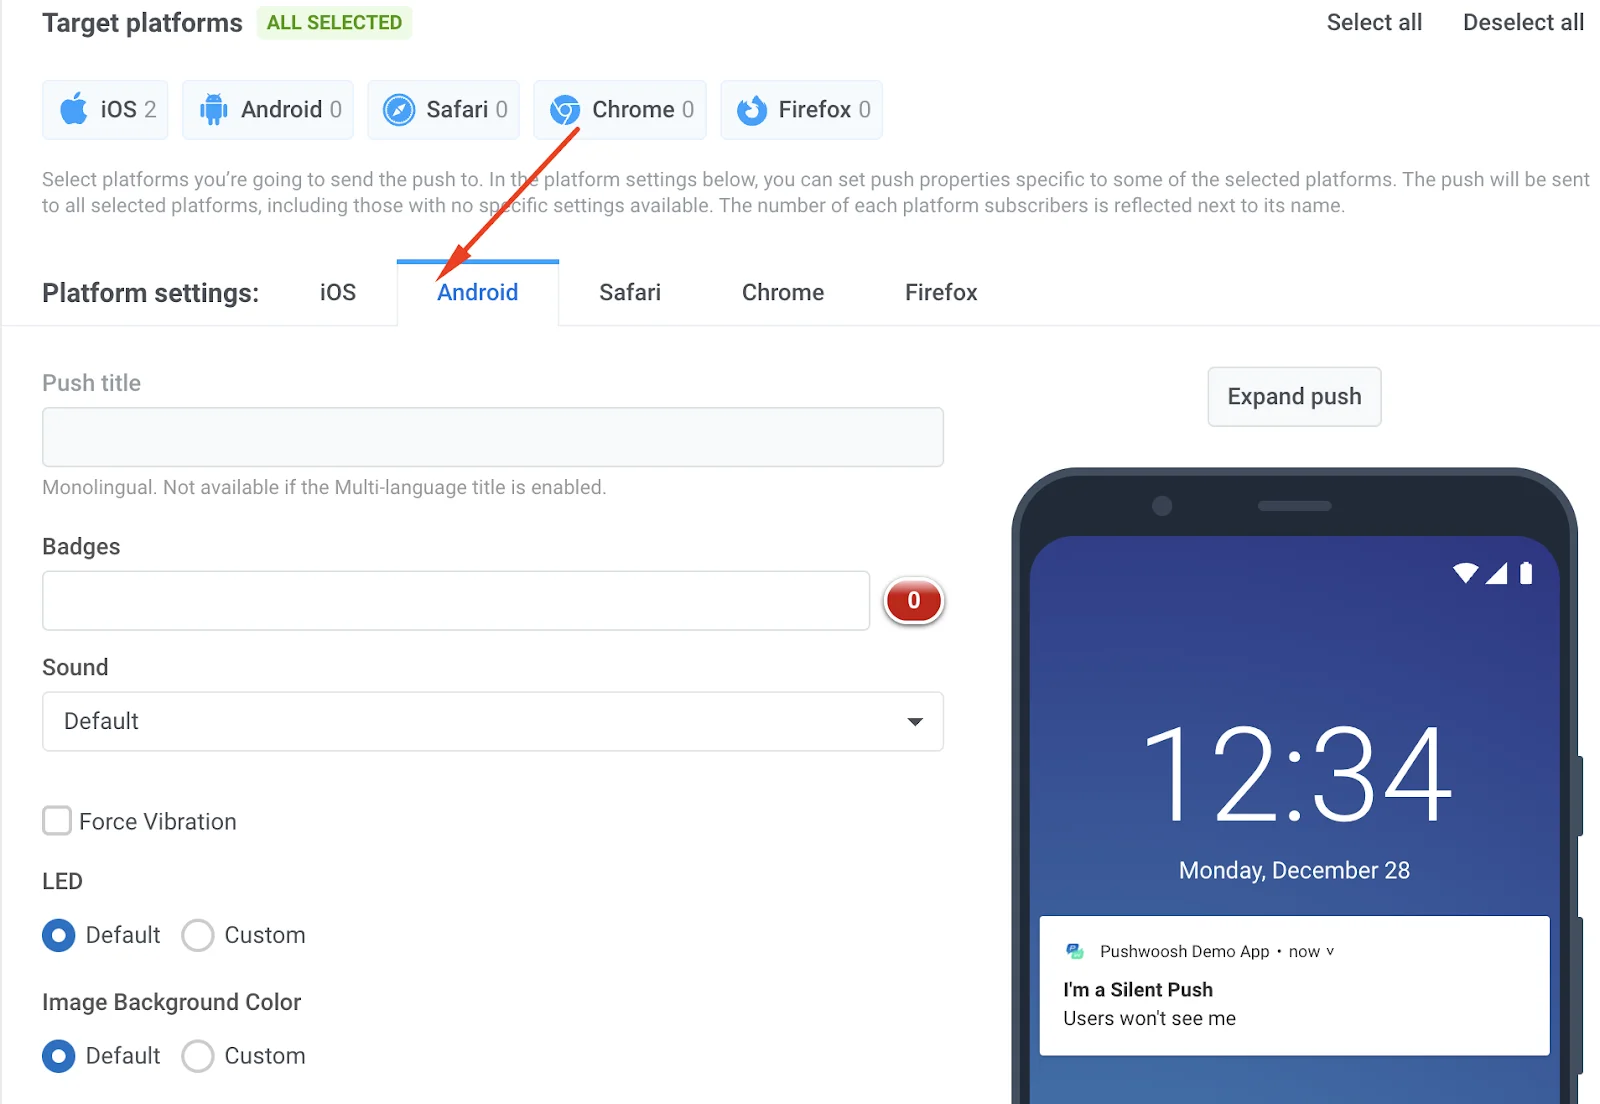Enable the Force Vibration checkbox

point(57,821)
